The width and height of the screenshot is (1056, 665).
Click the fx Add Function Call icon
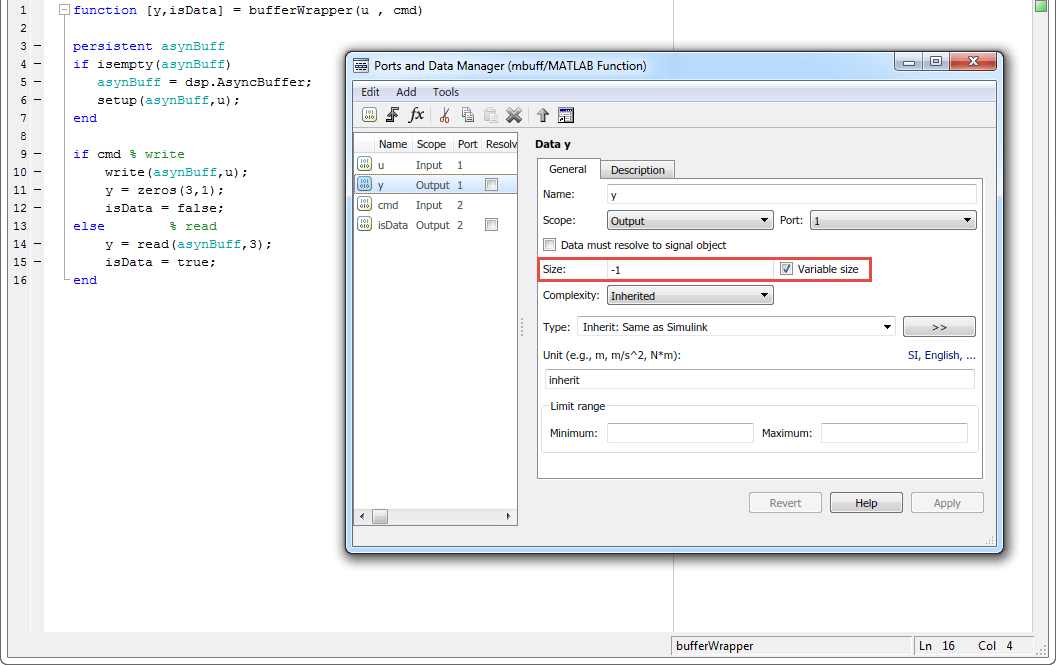[416, 115]
